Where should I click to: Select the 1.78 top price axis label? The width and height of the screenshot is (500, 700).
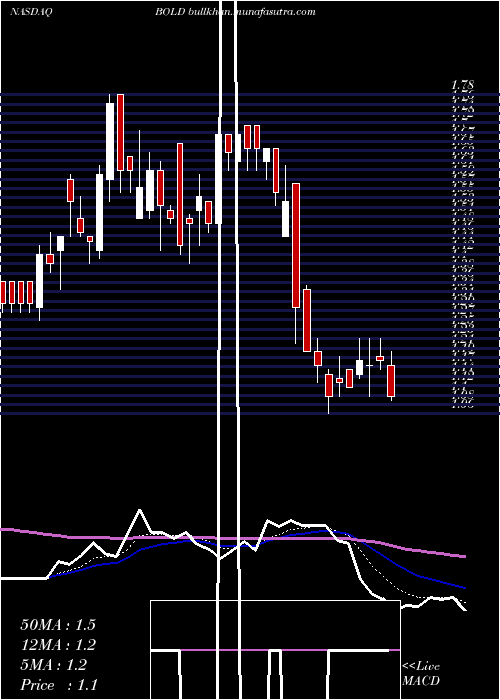(462, 84)
